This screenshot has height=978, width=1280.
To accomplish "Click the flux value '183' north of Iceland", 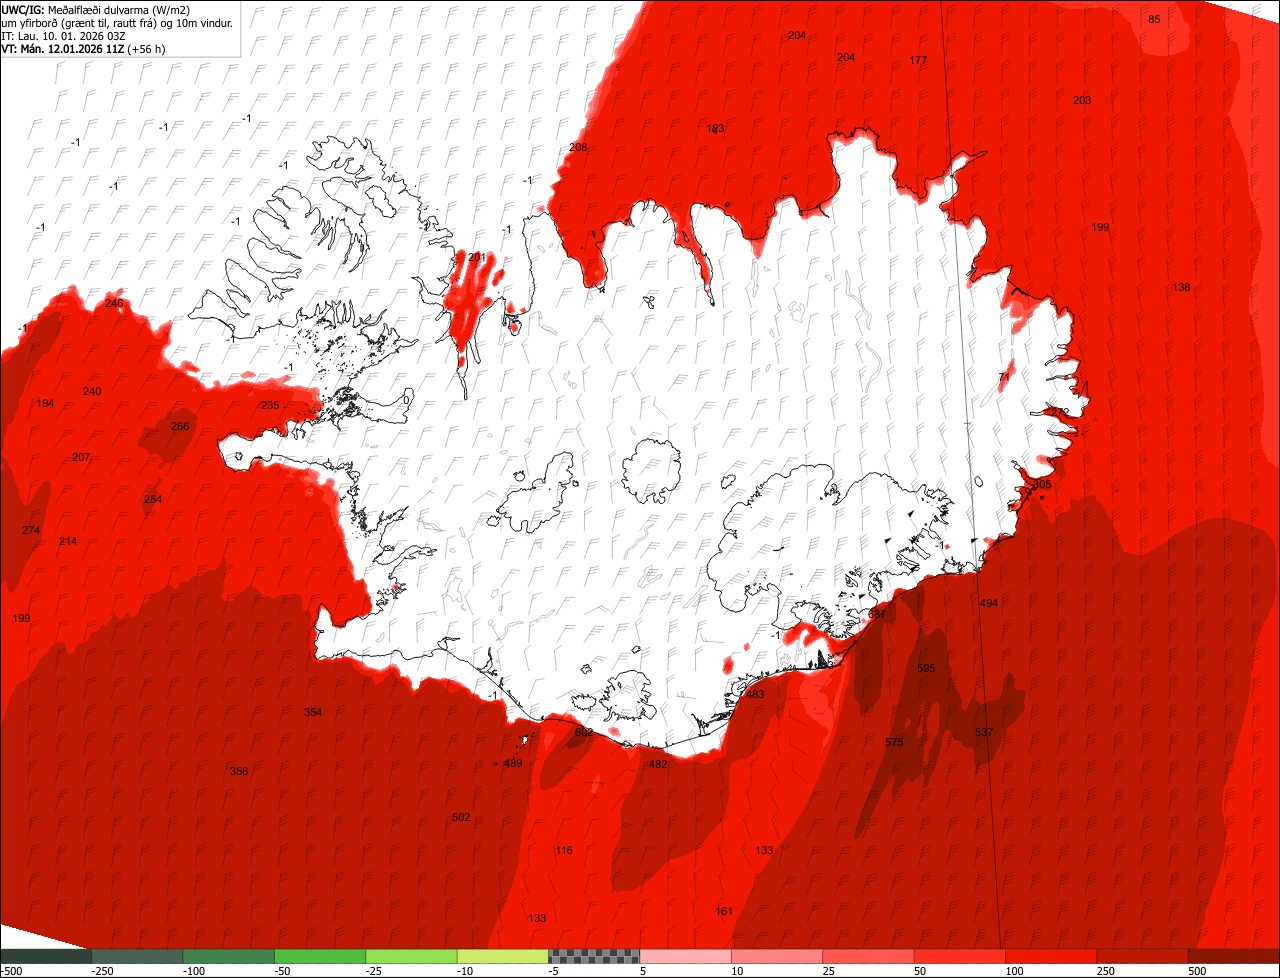I will (x=715, y=128).
